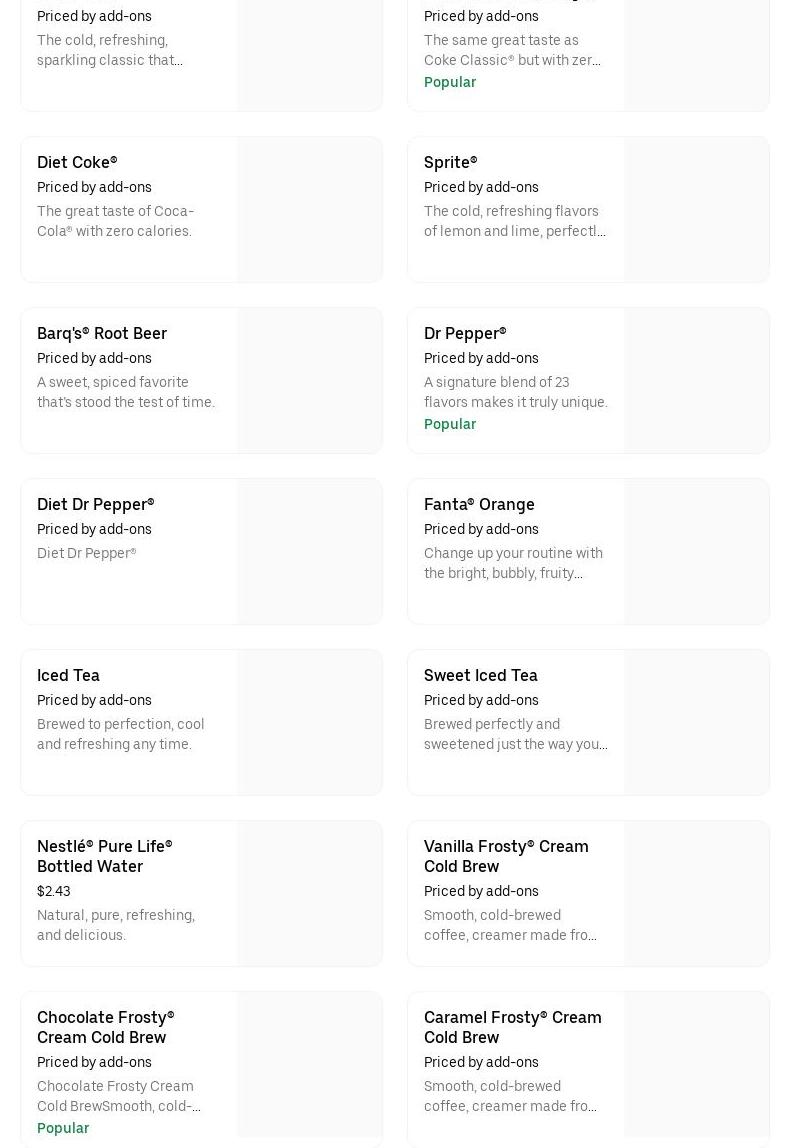Choose Caramel Frosty Cream Cold Brew title
The image size is (804, 1148).
pyautogui.click(x=512, y=1027)
